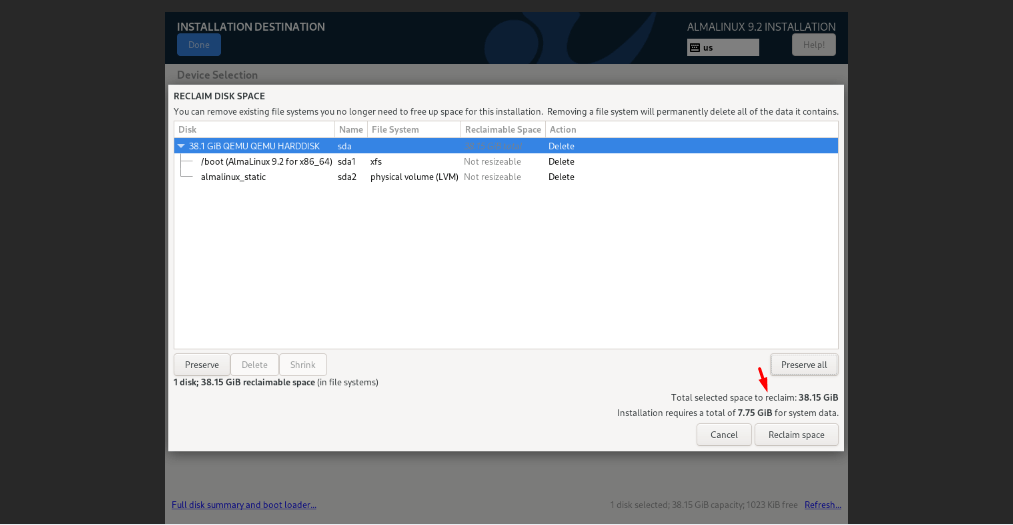Click the xfs file system cell

click(376, 161)
